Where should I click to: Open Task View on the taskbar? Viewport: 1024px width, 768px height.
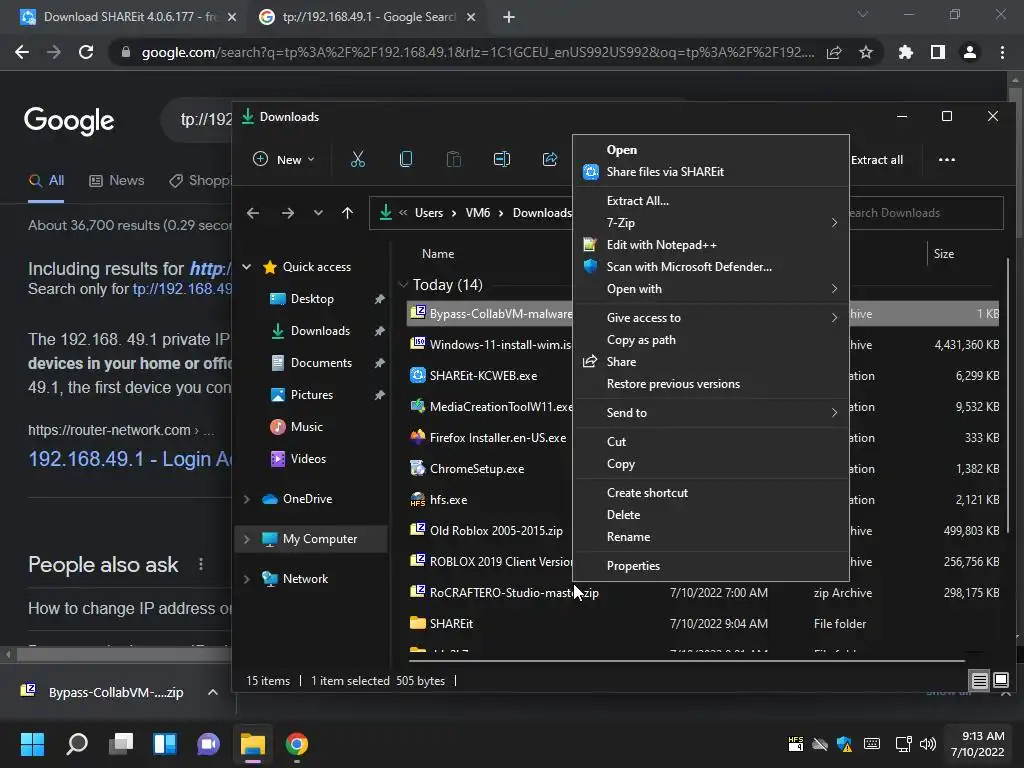121,744
